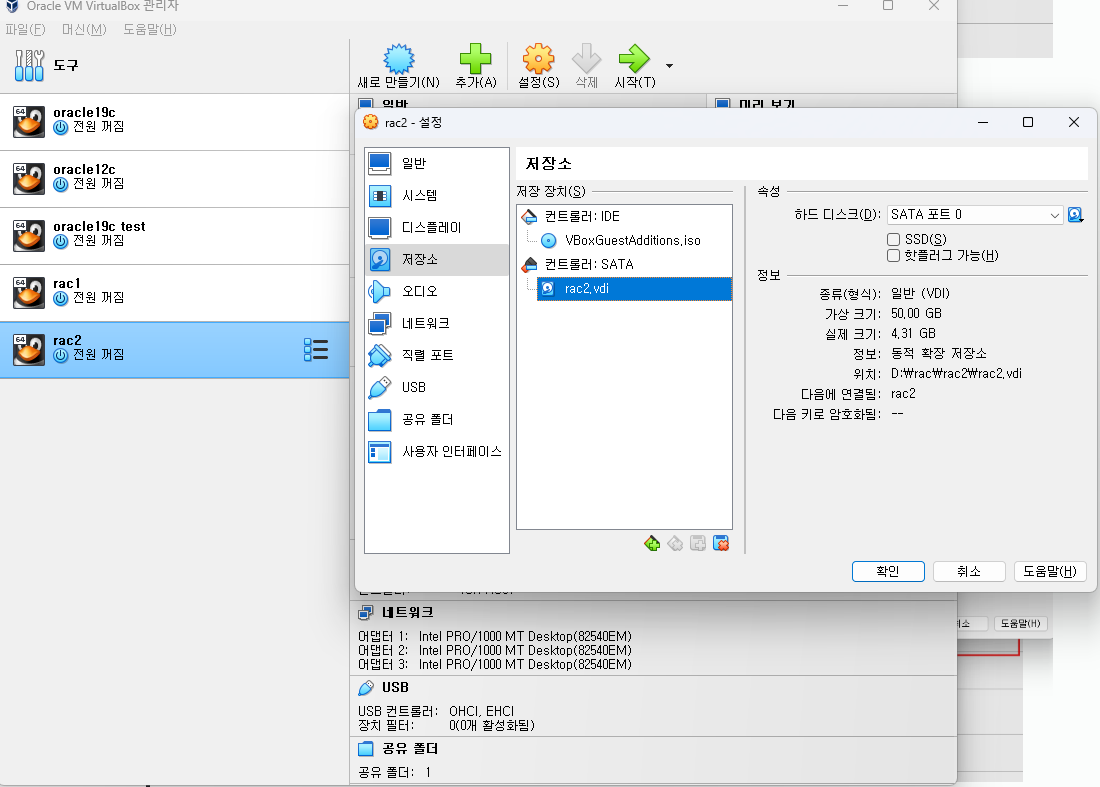Open the rac2 machine list menu icon
This screenshot has height=787, width=1100.
coord(316,349)
